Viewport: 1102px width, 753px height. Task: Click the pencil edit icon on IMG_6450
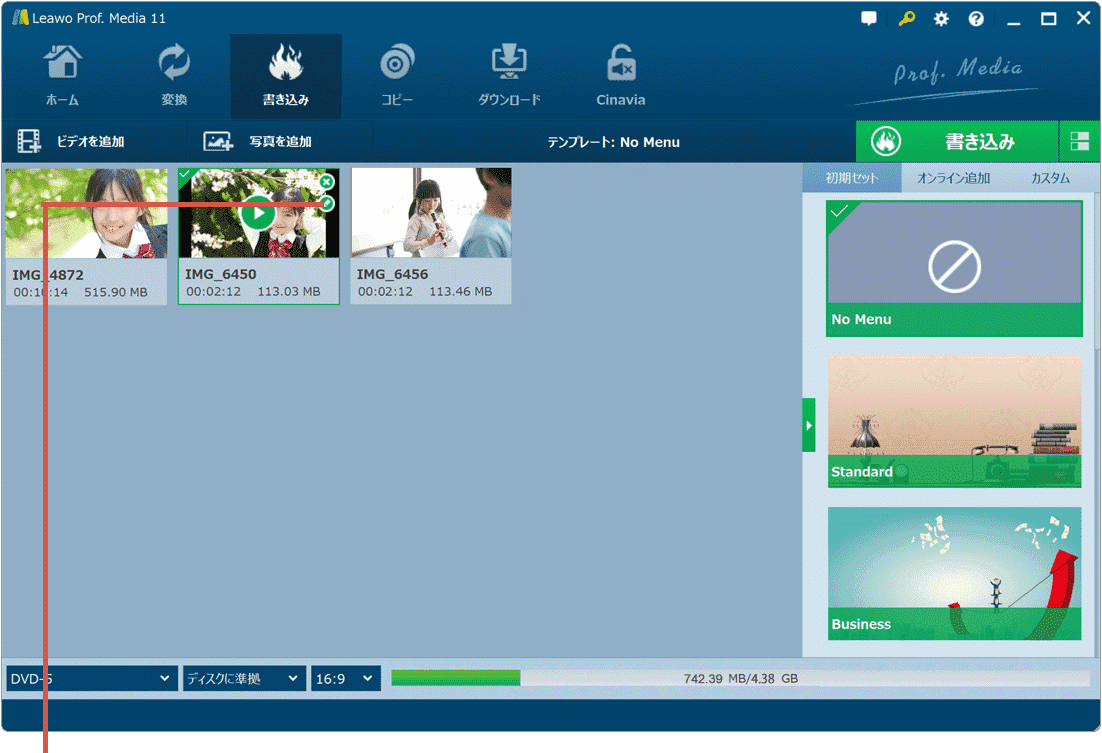click(327, 204)
